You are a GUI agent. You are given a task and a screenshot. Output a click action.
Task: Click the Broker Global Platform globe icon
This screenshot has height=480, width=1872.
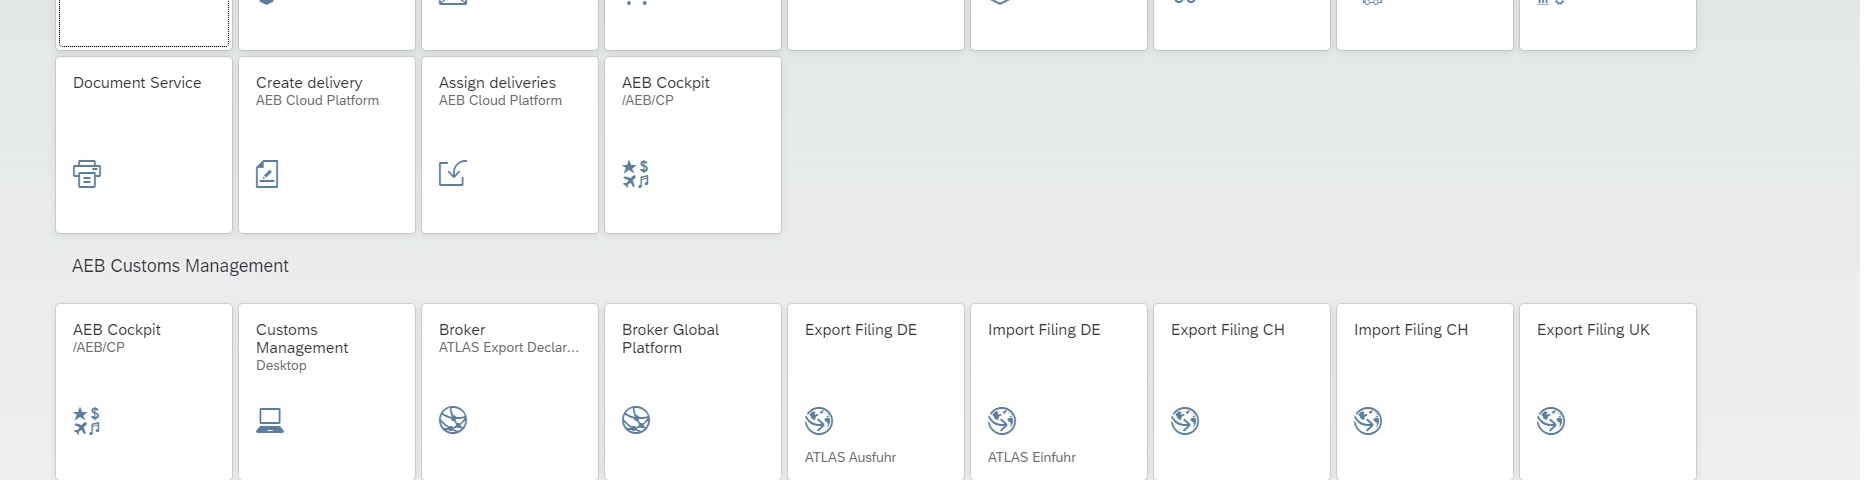coord(636,420)
